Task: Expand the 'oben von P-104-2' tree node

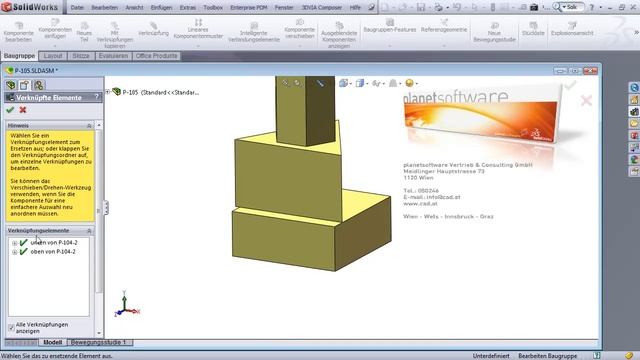Action: 14,252
